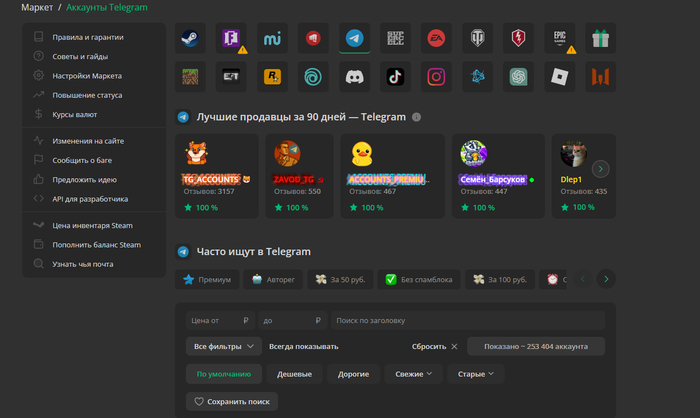Click the 'Сохранить поиск' button
The image size is (700, 418).
tap(232, 401)
